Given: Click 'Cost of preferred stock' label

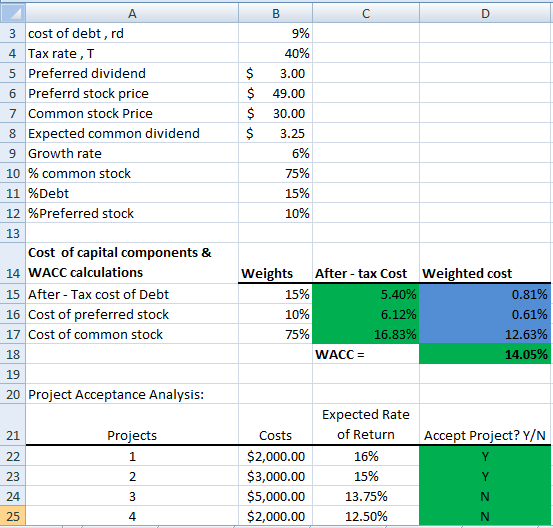Looking at the screenshot, I should click(x=132, y=314).
